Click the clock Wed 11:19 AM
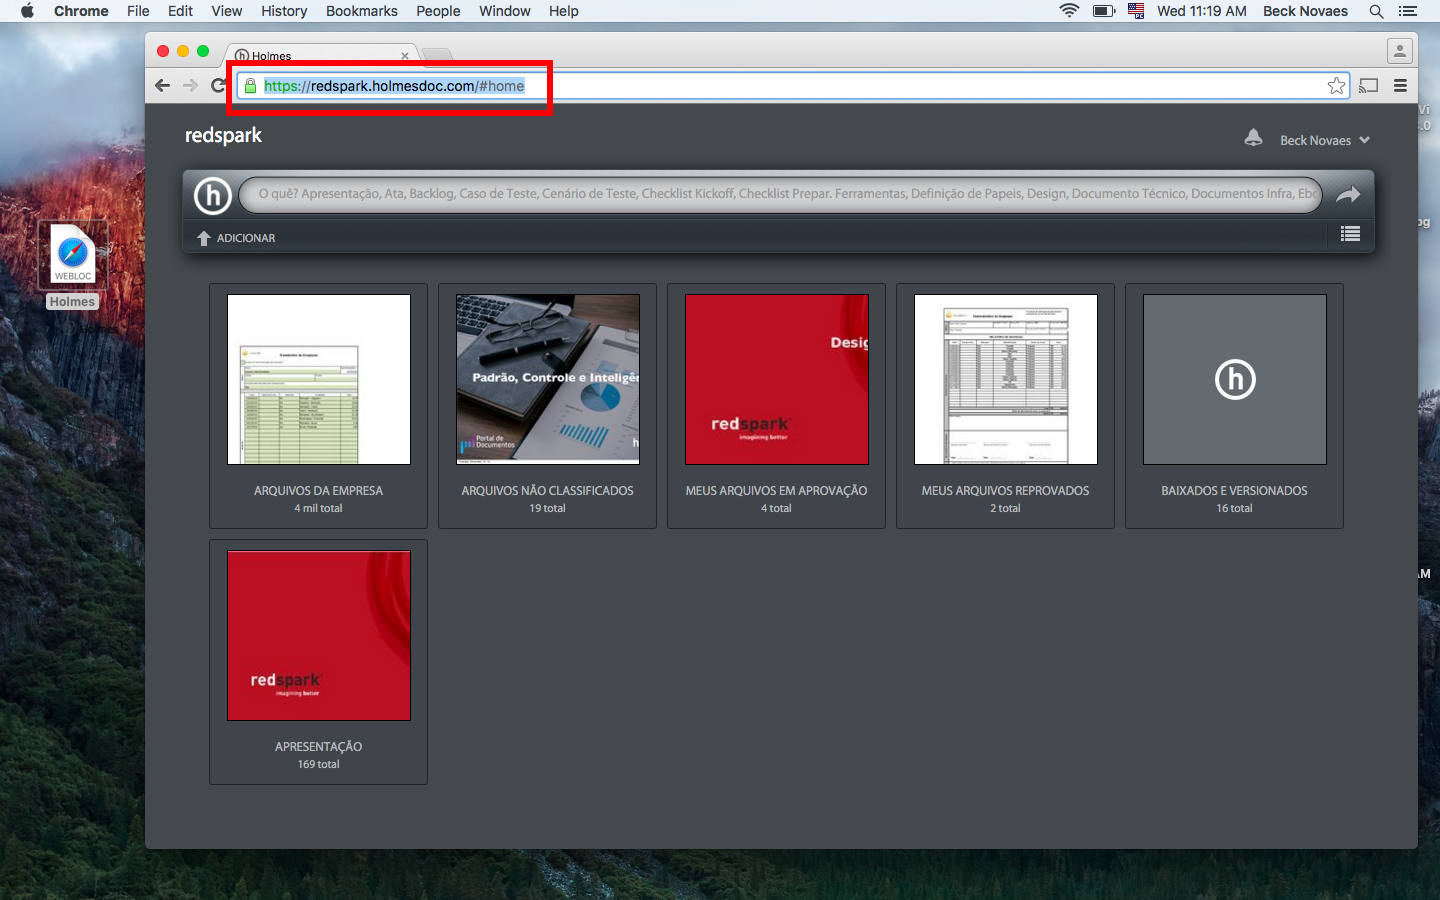 click(1202, 11)
